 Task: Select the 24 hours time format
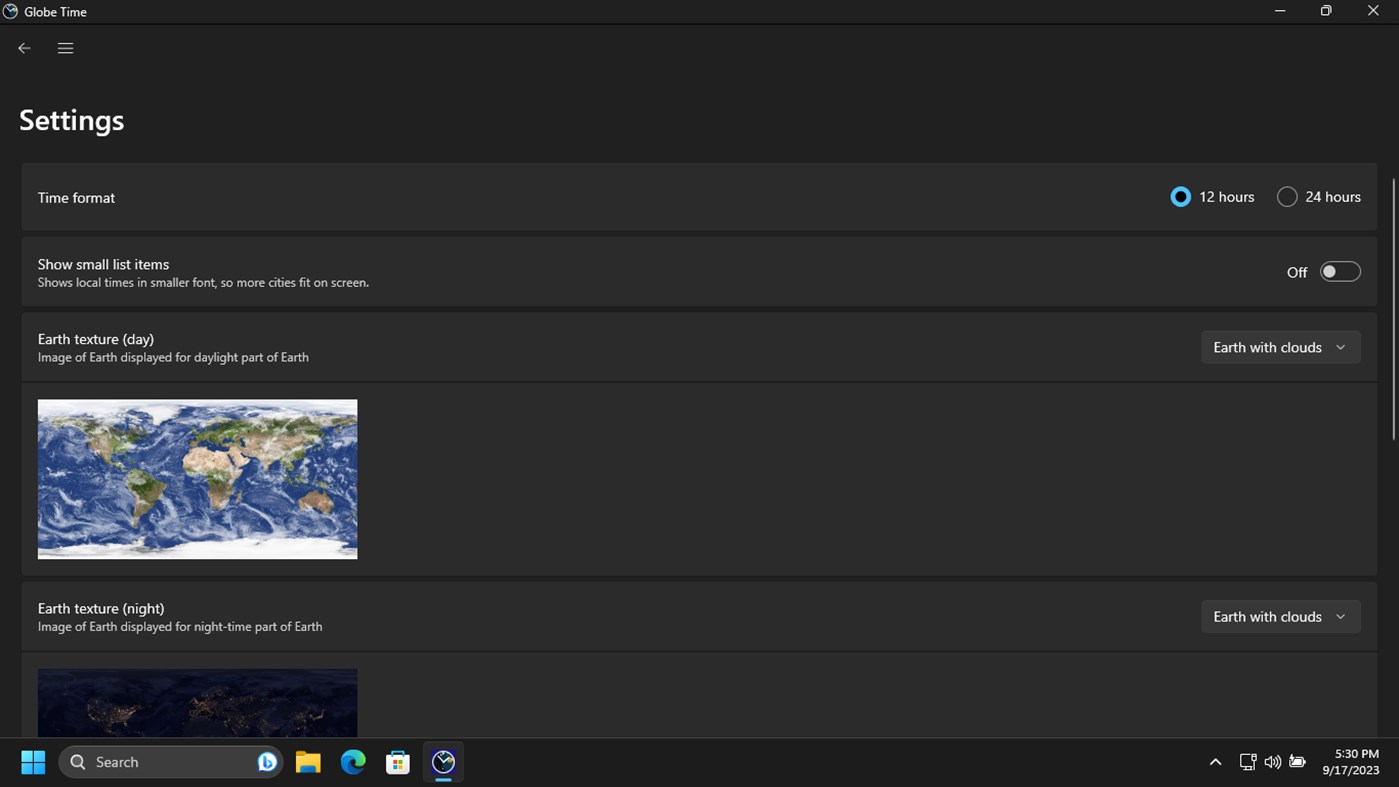coord(1318,197)
